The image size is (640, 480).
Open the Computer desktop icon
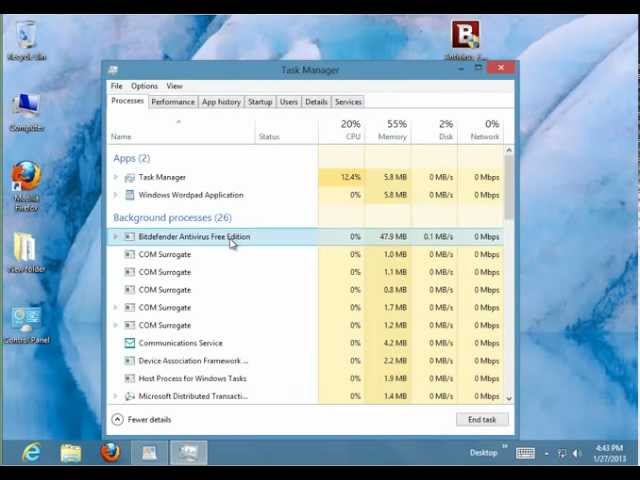[27, 113]
